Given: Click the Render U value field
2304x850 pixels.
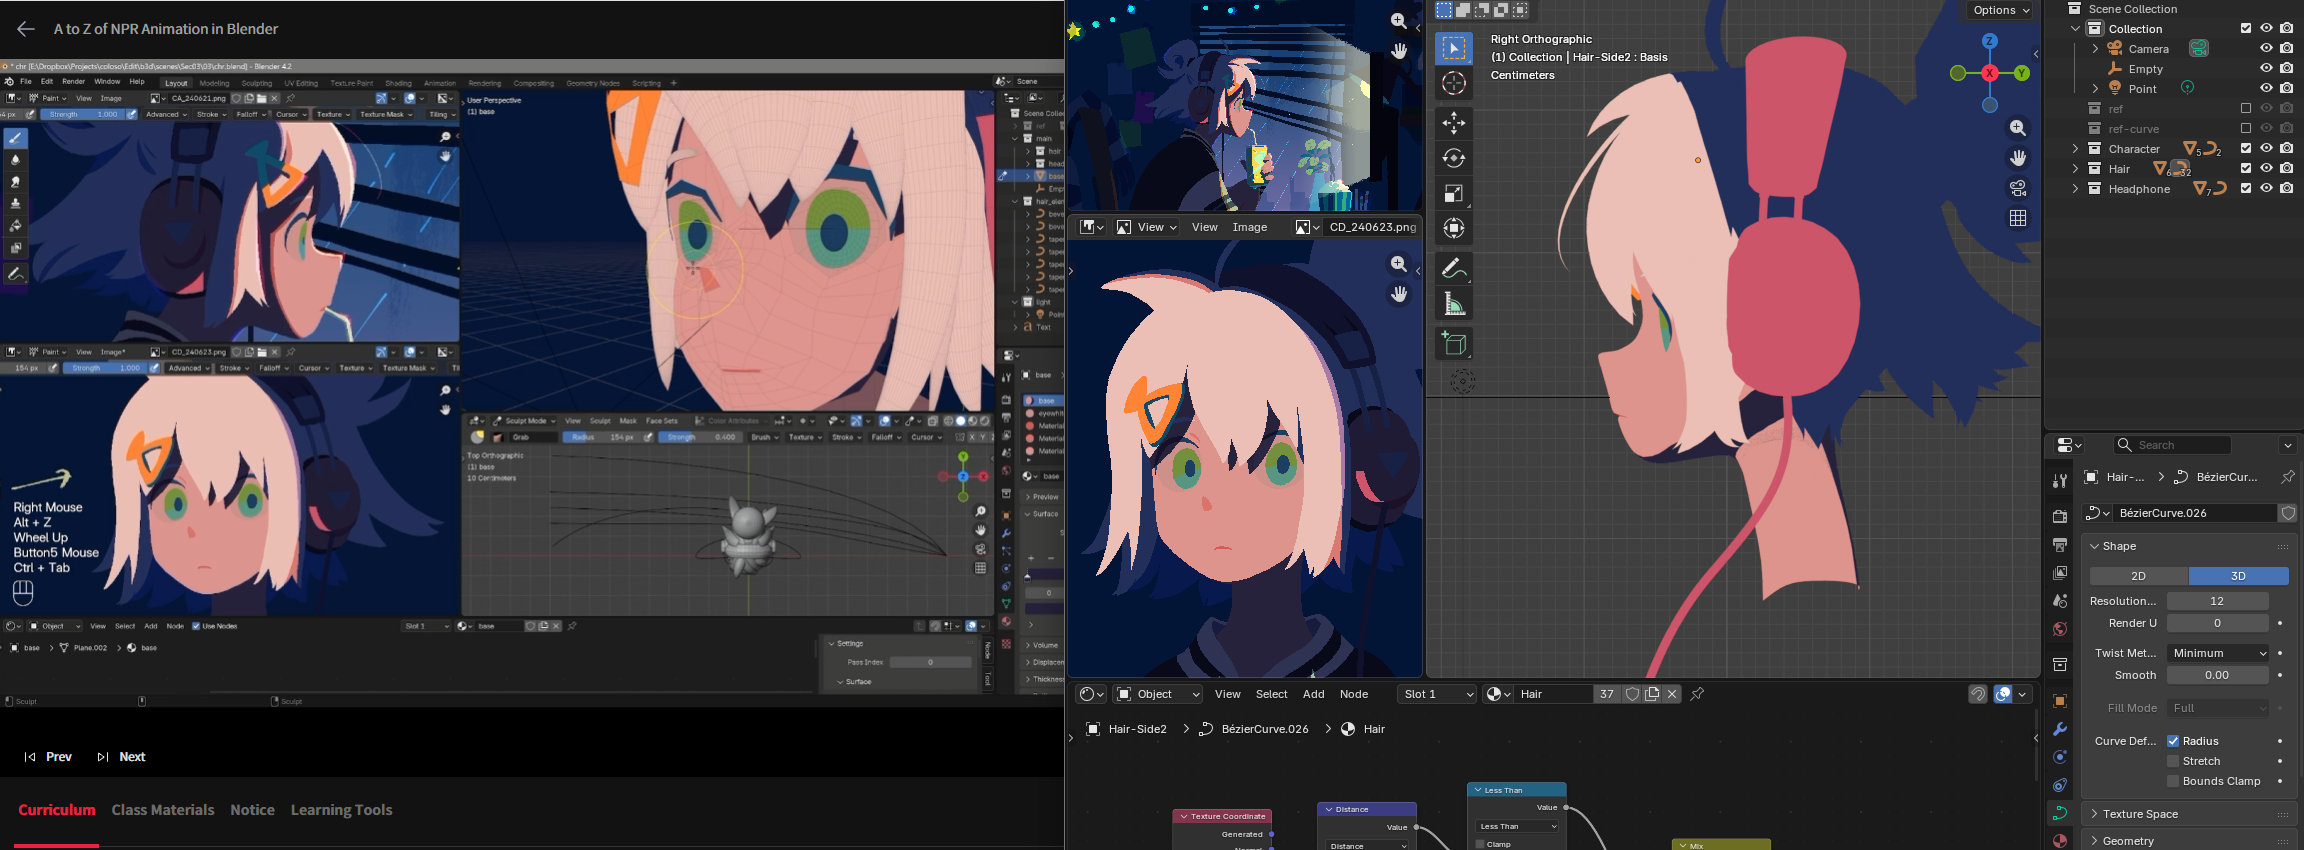Looking at the screenshot, I should pyautogui.click(x=2217, y=623).
